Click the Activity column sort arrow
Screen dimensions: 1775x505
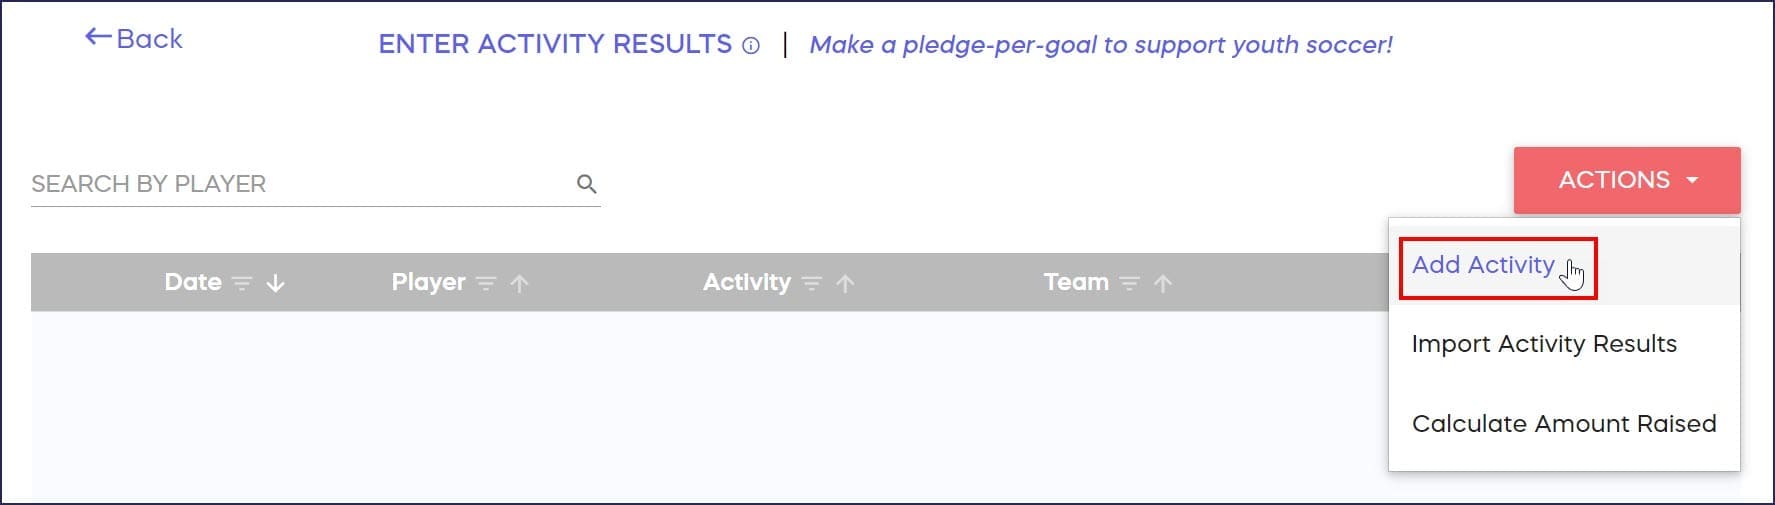tap(845, 284)
